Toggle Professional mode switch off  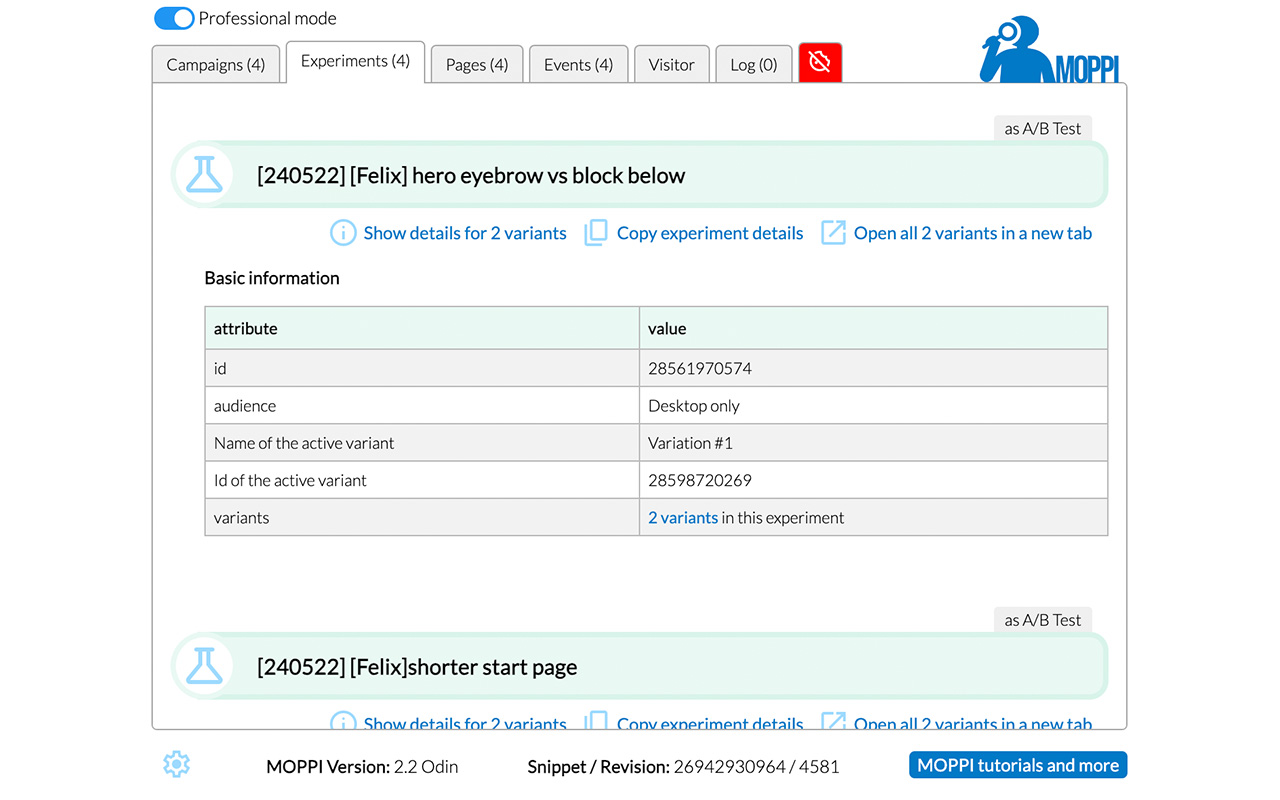(174, 18)
